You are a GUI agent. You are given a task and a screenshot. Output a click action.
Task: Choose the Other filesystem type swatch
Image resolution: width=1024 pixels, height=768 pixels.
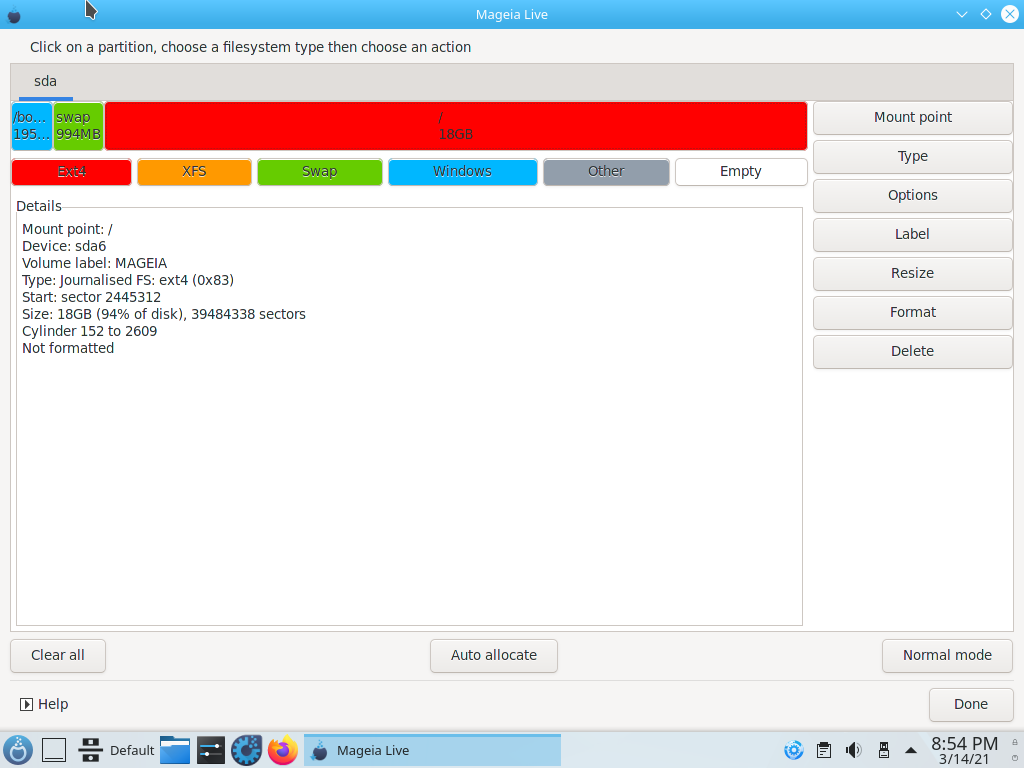tap(606, 172)
